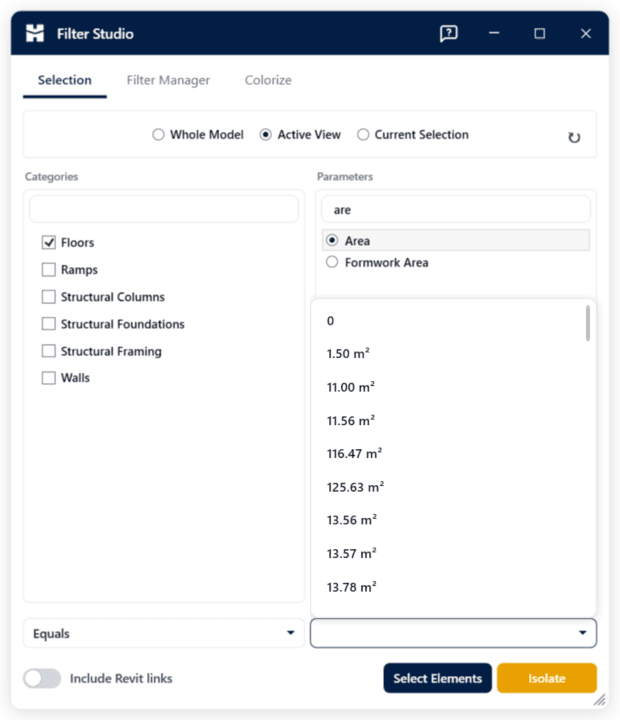Screen dimensions: 620x720
Task: Click the Select Elements button
Action: point(437,678)
